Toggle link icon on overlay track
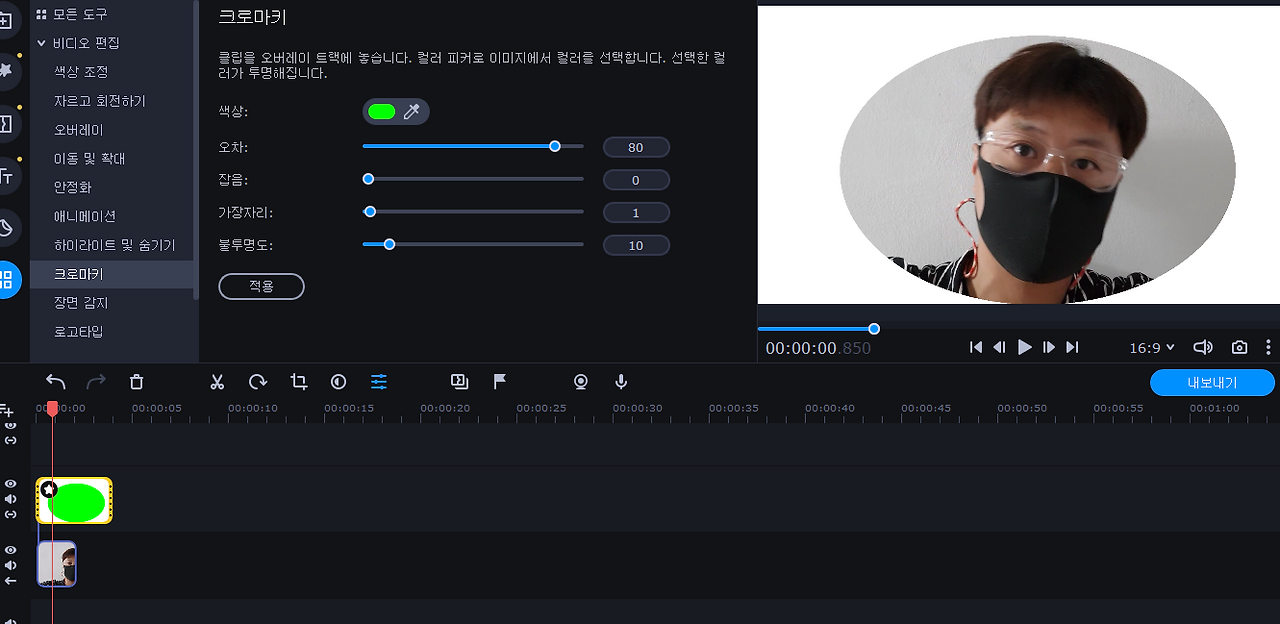Screen dimensions: 1280x624 point(11,514)
